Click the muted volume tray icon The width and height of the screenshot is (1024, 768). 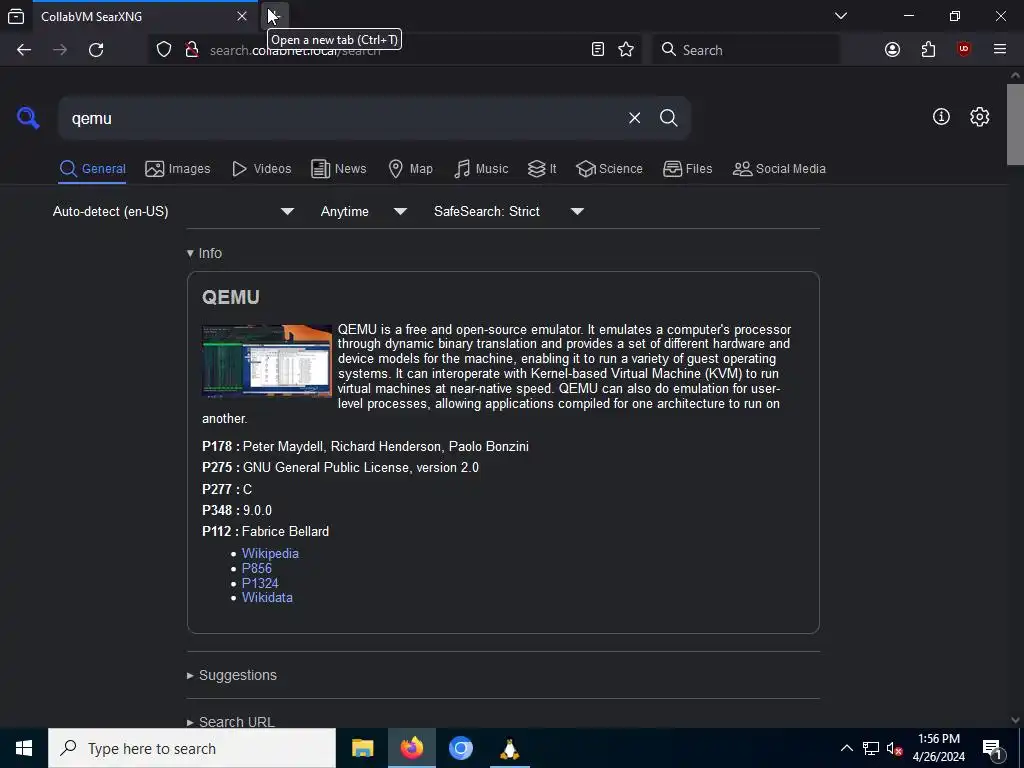tap(895, 748)
